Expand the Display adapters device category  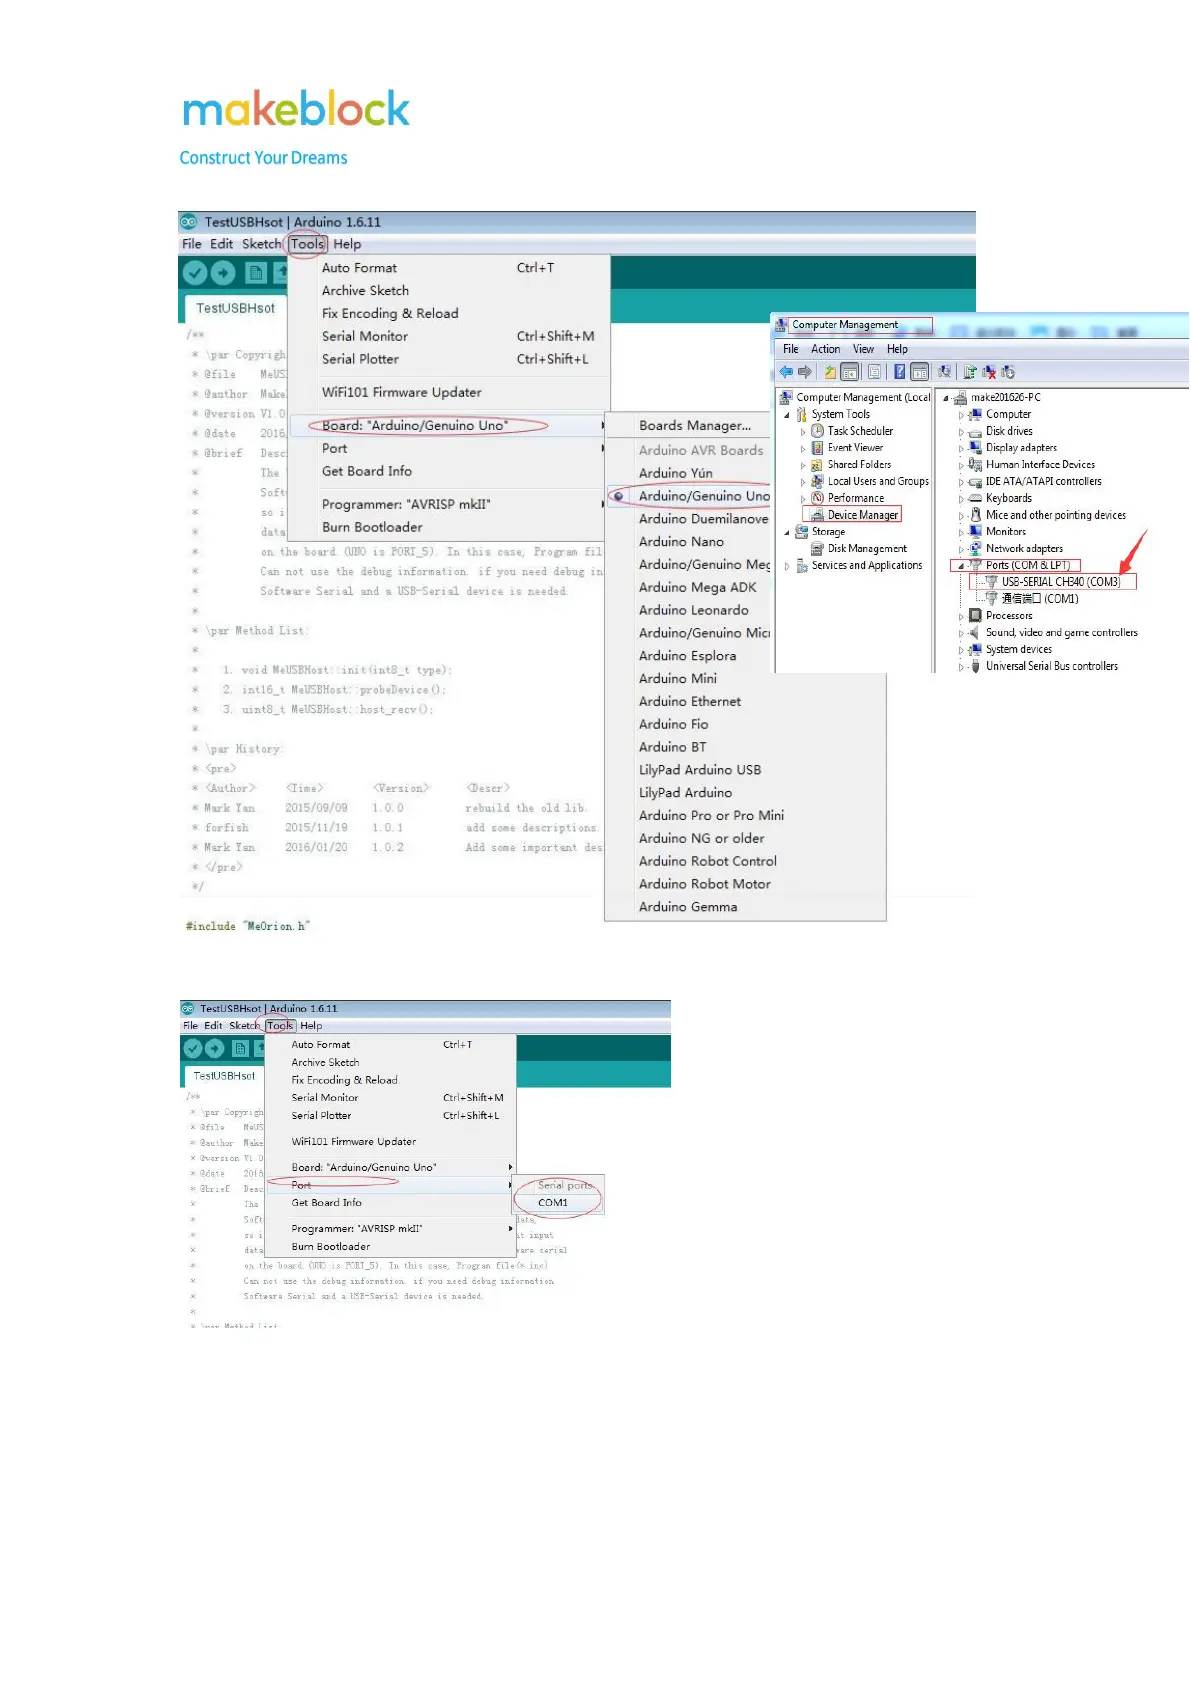[x=961, y=449]
